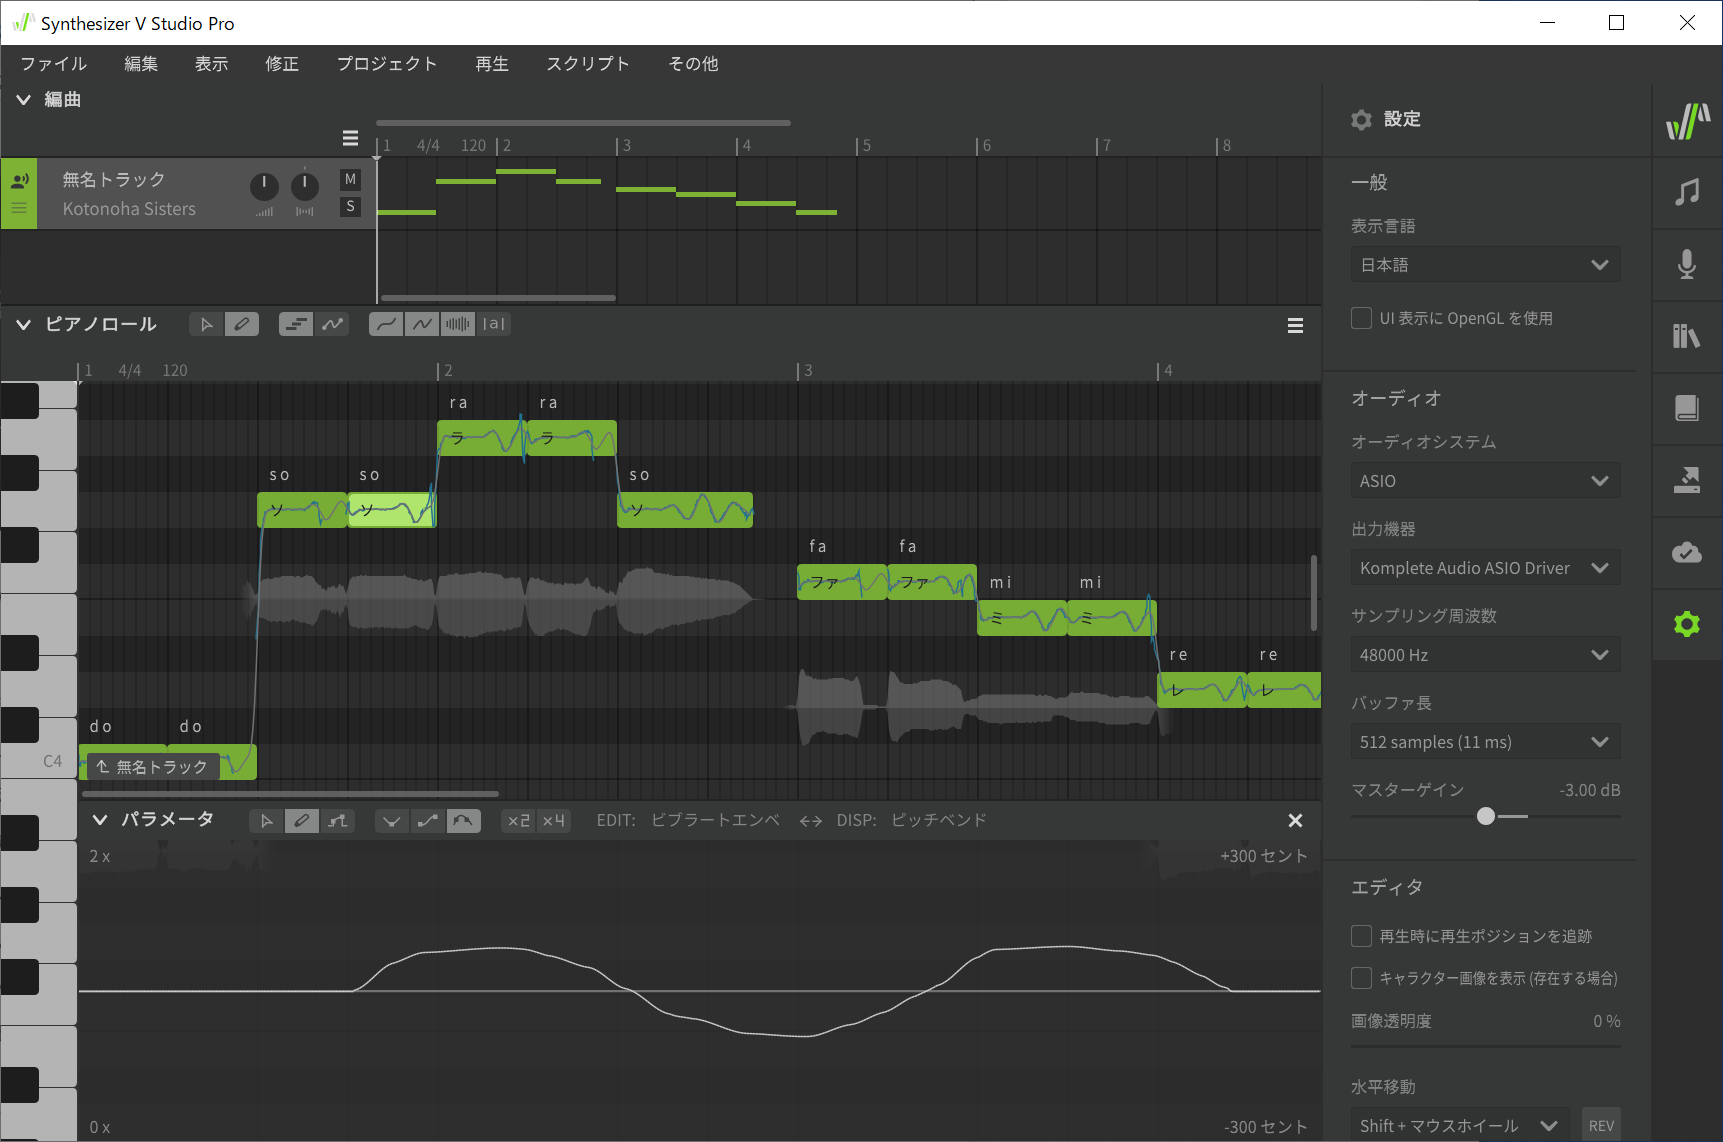
Task: Click EDIT parameter label ビブラートエンベ
Action: [x=716, y=820]
